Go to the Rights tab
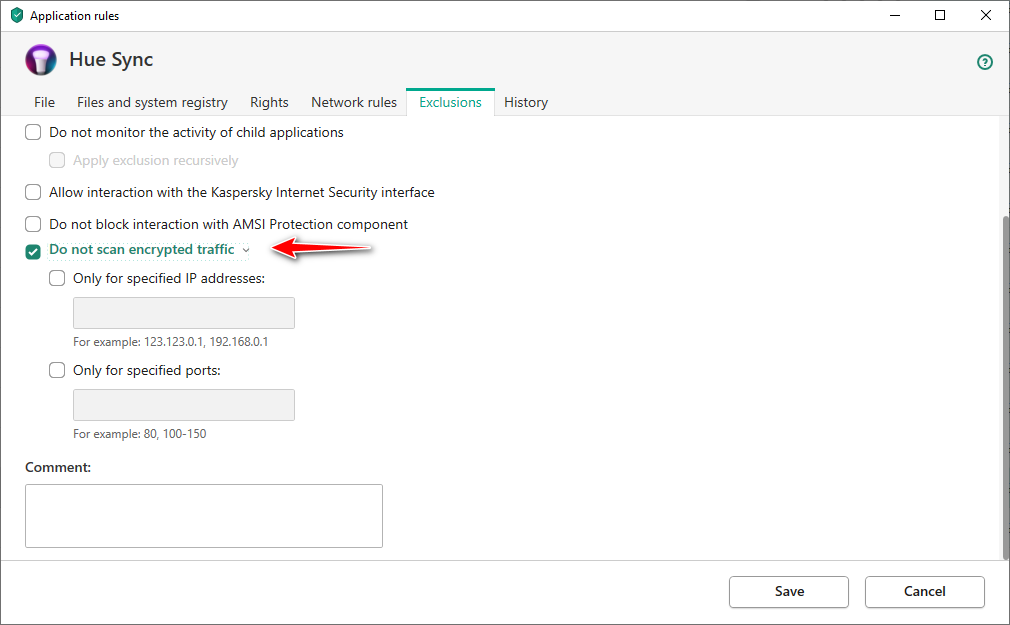This screenshot has height=625, width=1010. click(269, 102)
